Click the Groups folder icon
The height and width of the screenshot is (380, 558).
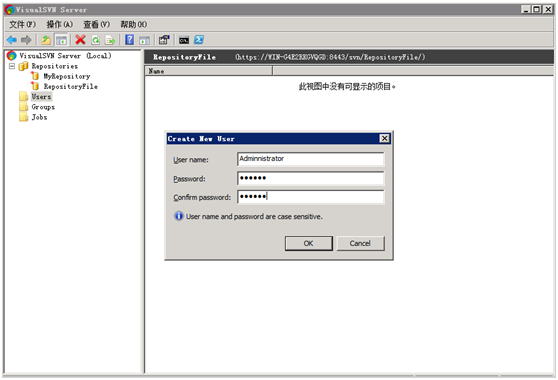click(x=24, y=107)
